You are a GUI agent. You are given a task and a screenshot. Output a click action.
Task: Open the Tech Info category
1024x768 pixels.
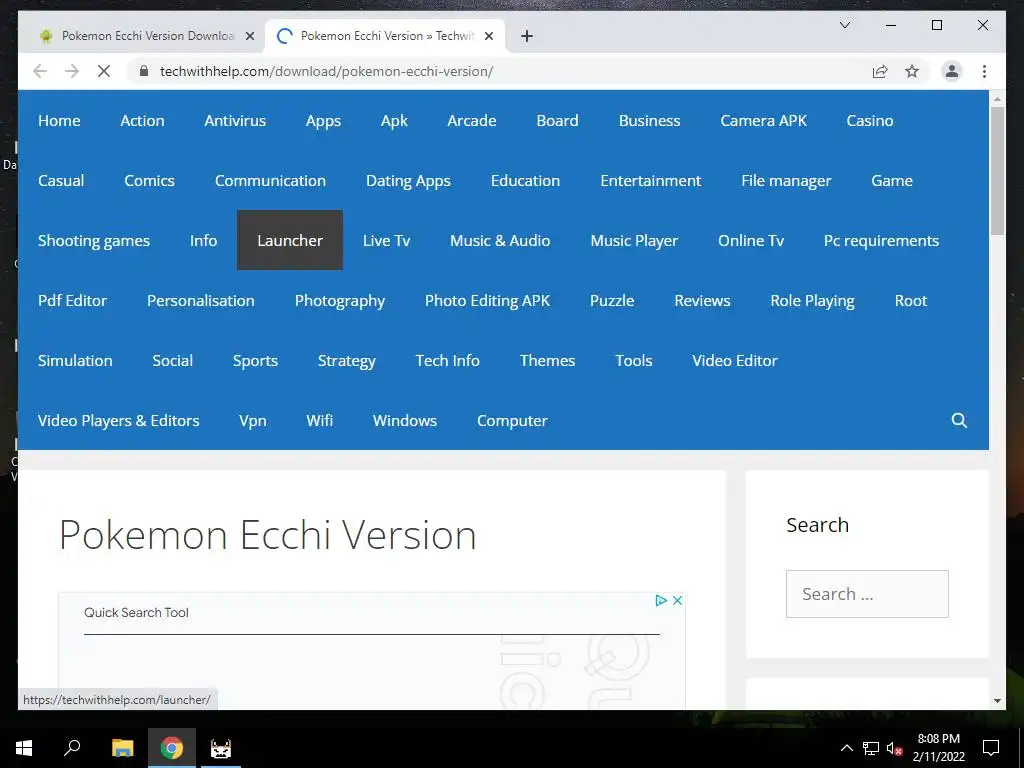[447, 360]
